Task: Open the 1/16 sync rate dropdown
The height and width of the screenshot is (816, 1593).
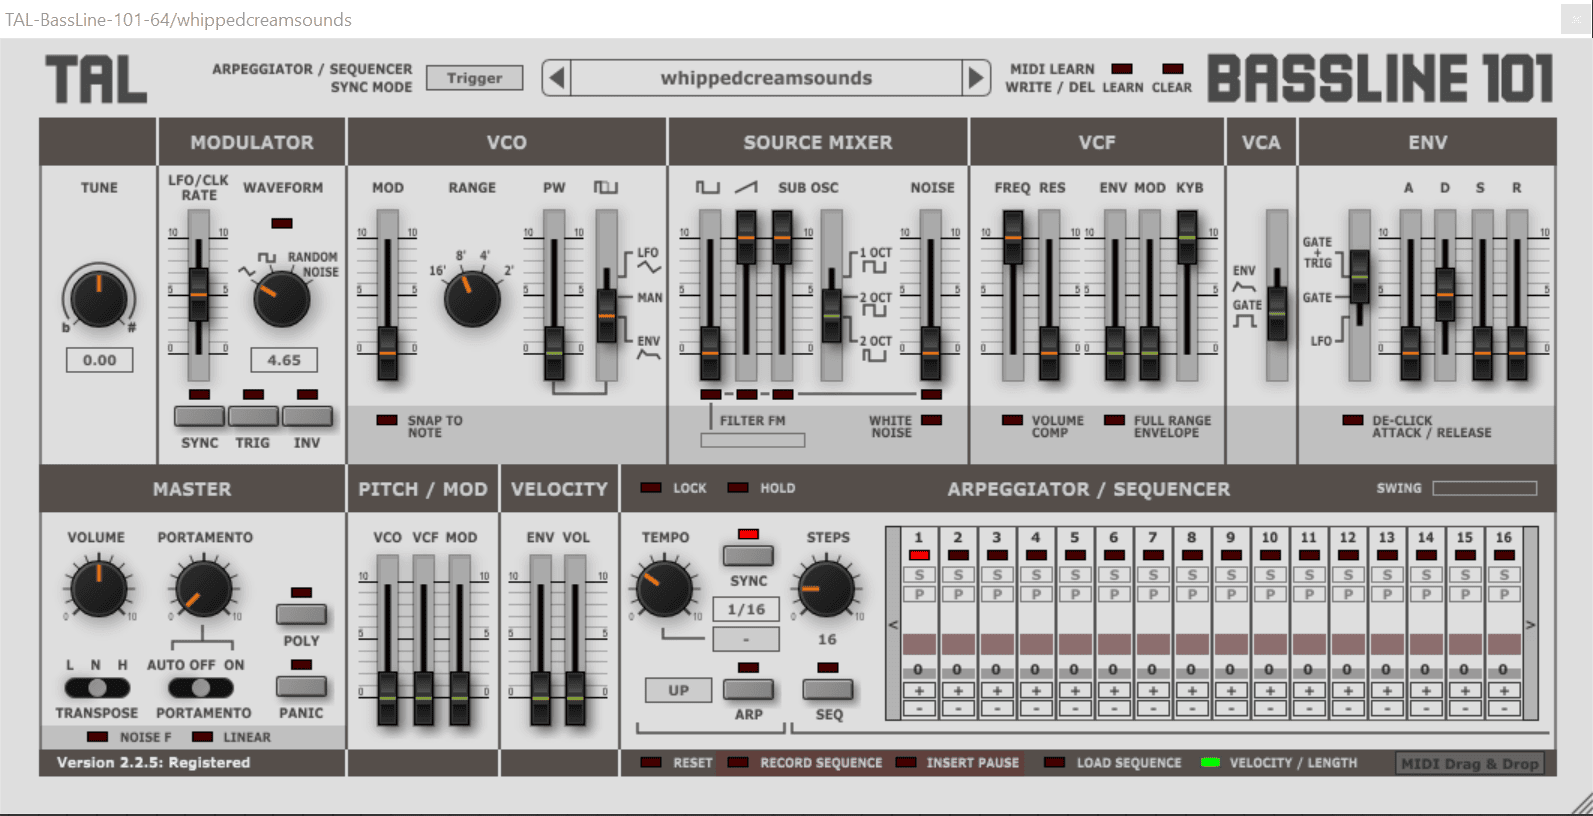Action: pyautogui.click(x=746, y=609)
